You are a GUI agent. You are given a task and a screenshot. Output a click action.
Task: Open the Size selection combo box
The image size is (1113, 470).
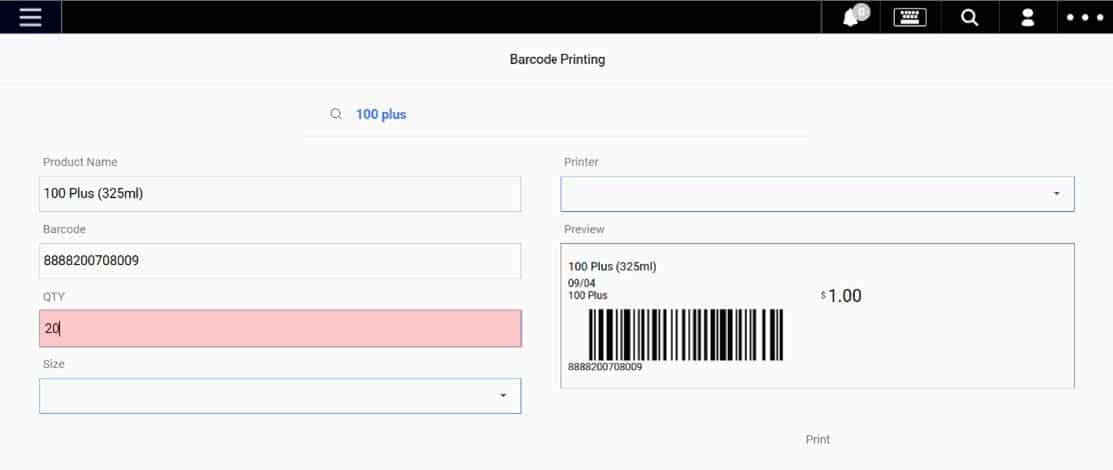[x=280, y=395]
